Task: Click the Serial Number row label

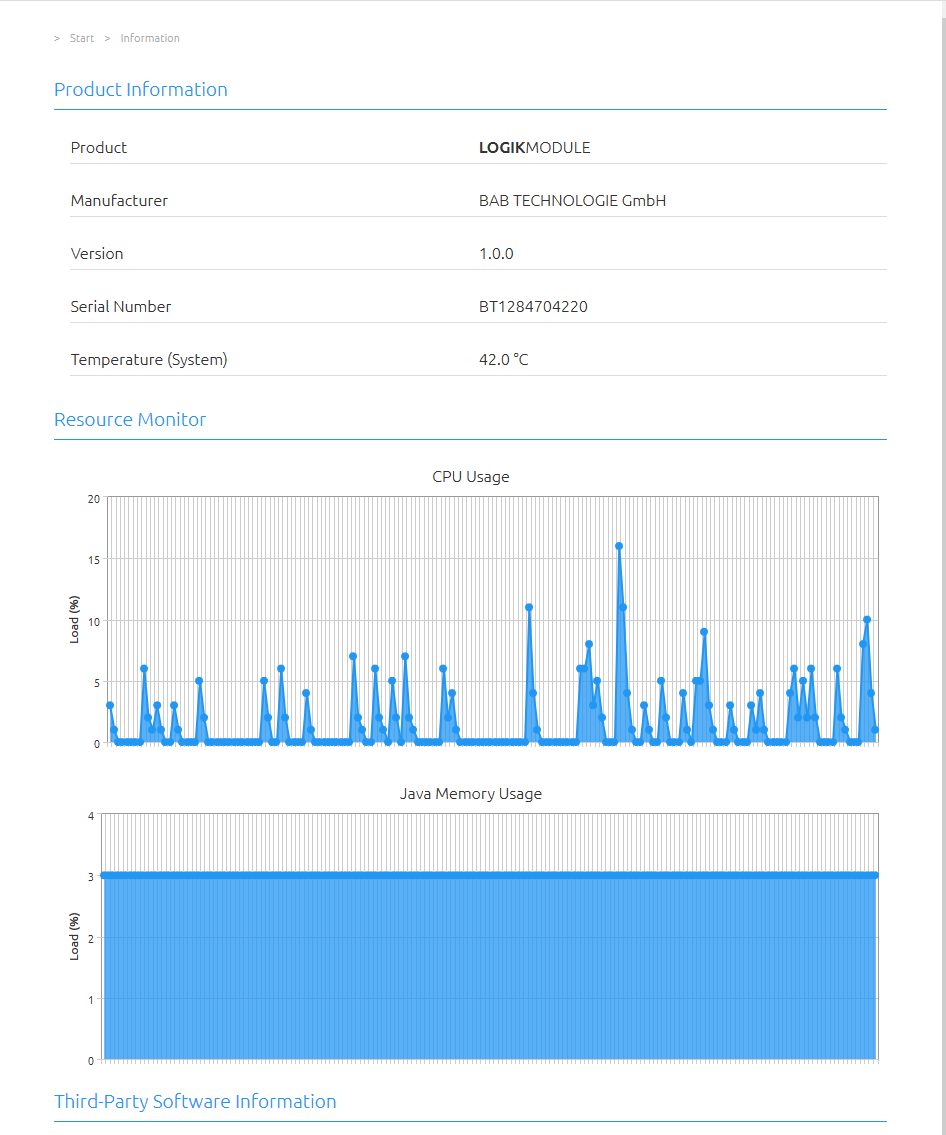Action: pyautogui.click(x=121, y=307)
